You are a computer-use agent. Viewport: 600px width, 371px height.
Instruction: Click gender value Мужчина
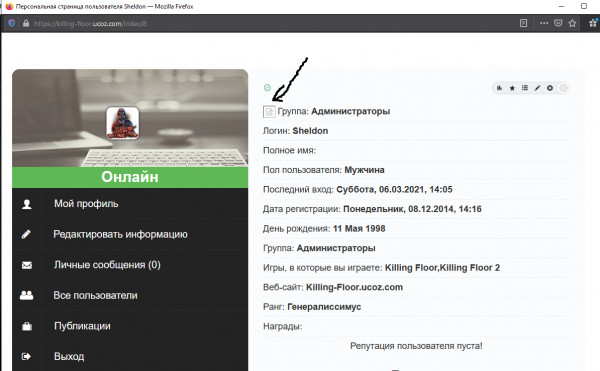click(364, 170)
